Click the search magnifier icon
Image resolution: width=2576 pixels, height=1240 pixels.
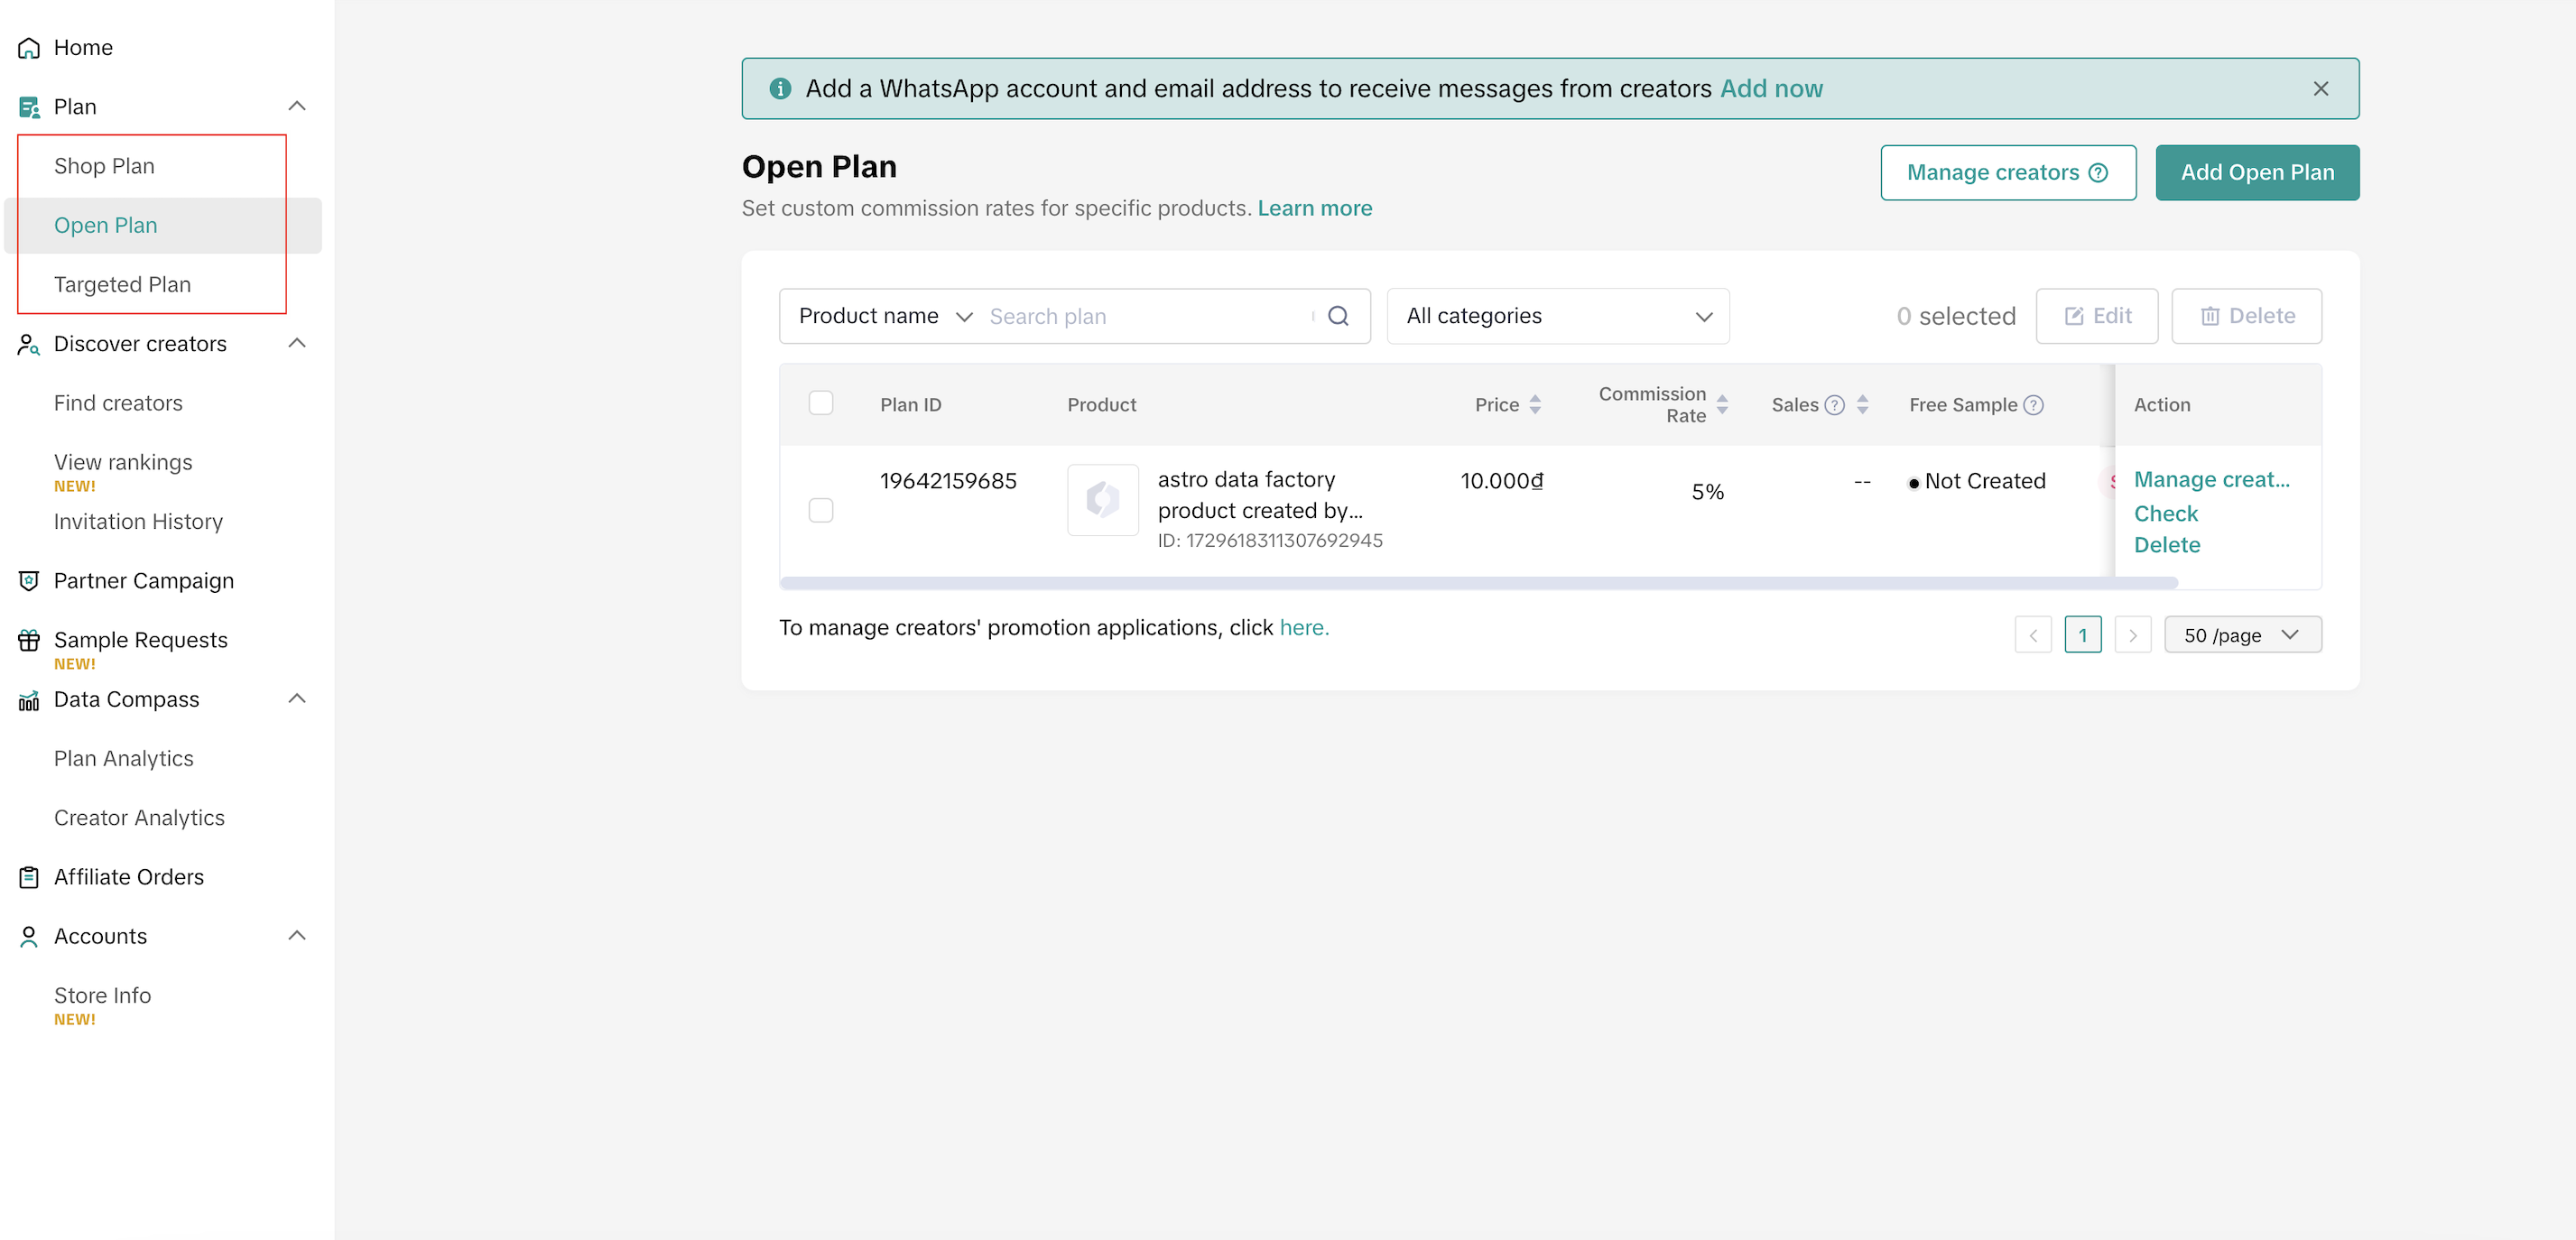pos(1338,316)
